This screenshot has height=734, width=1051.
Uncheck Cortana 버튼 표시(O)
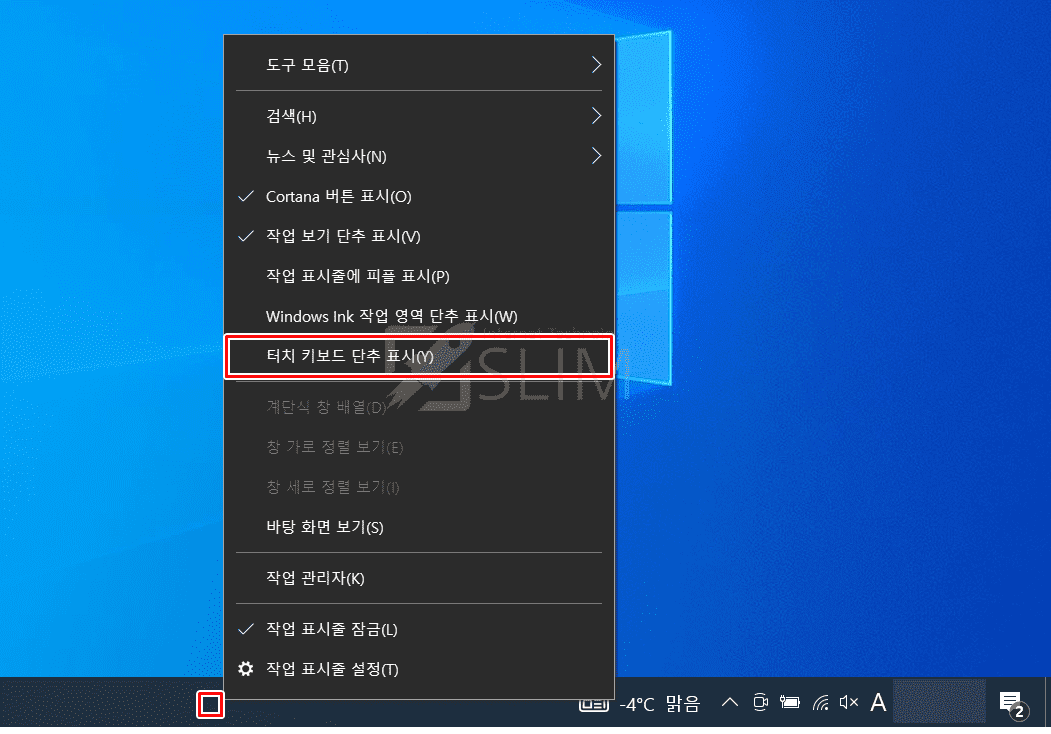tap(419, 196)
